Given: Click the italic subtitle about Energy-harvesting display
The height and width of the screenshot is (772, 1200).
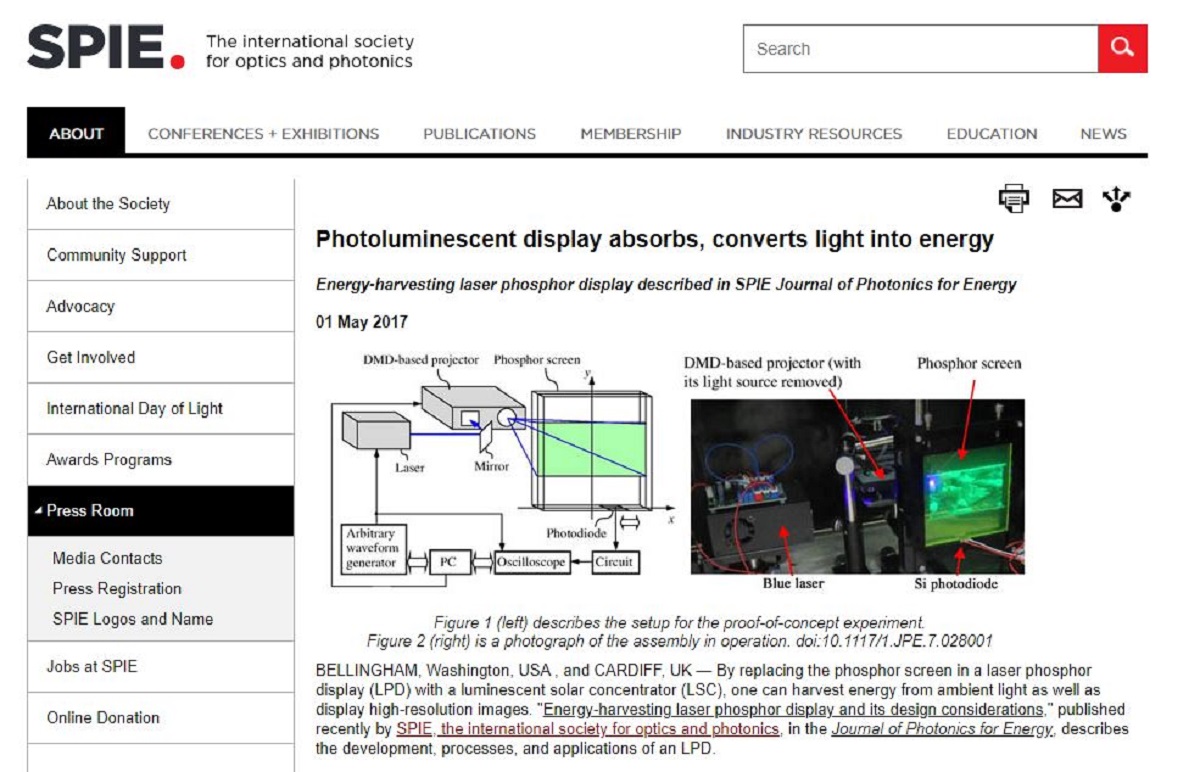Looking at the screenshot, I should [666, 284].
